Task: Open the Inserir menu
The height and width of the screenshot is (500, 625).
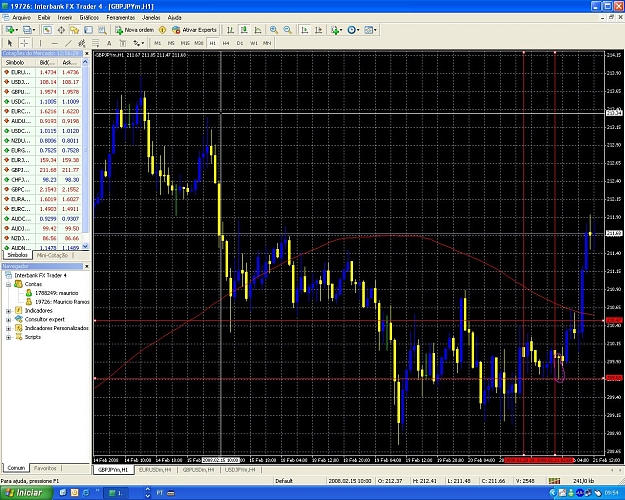Action: pyautogui.click(x=65, y=18)
